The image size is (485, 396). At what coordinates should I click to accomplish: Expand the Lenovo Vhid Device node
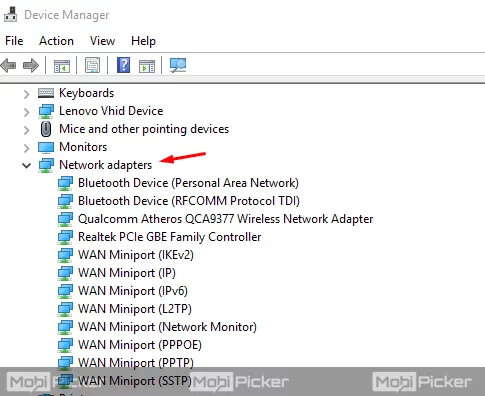click(27, 112)
